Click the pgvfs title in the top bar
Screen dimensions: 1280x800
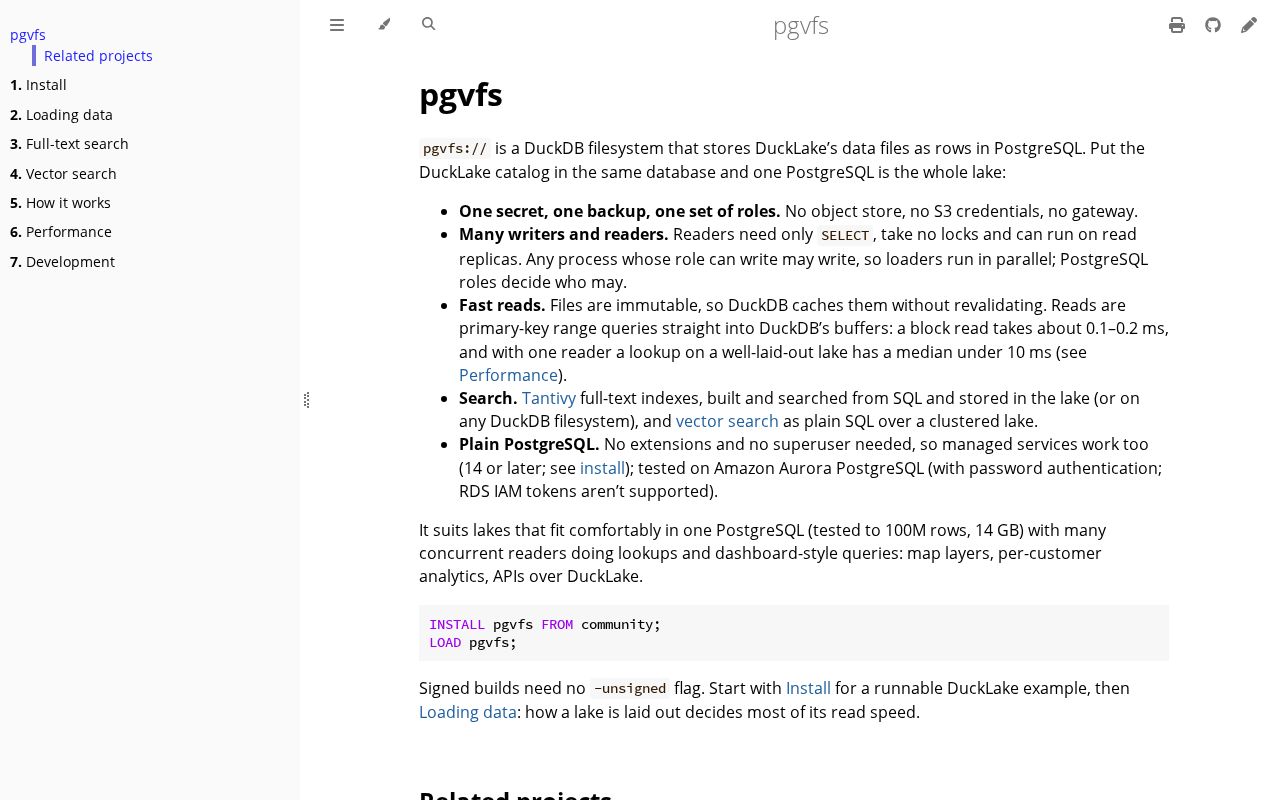[x=801, y=26]
